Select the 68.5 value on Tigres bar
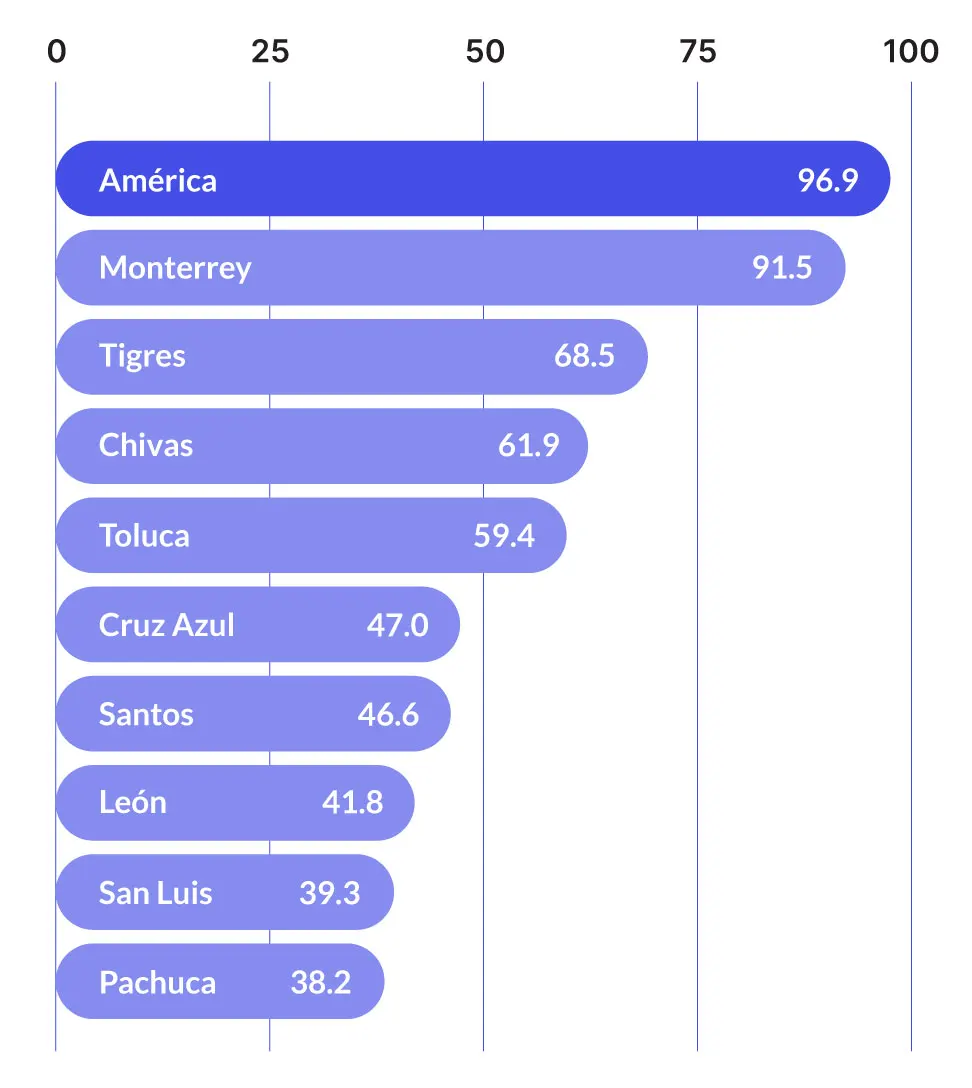The height and width of the screenshot is (1088, 972). [585, 356]
